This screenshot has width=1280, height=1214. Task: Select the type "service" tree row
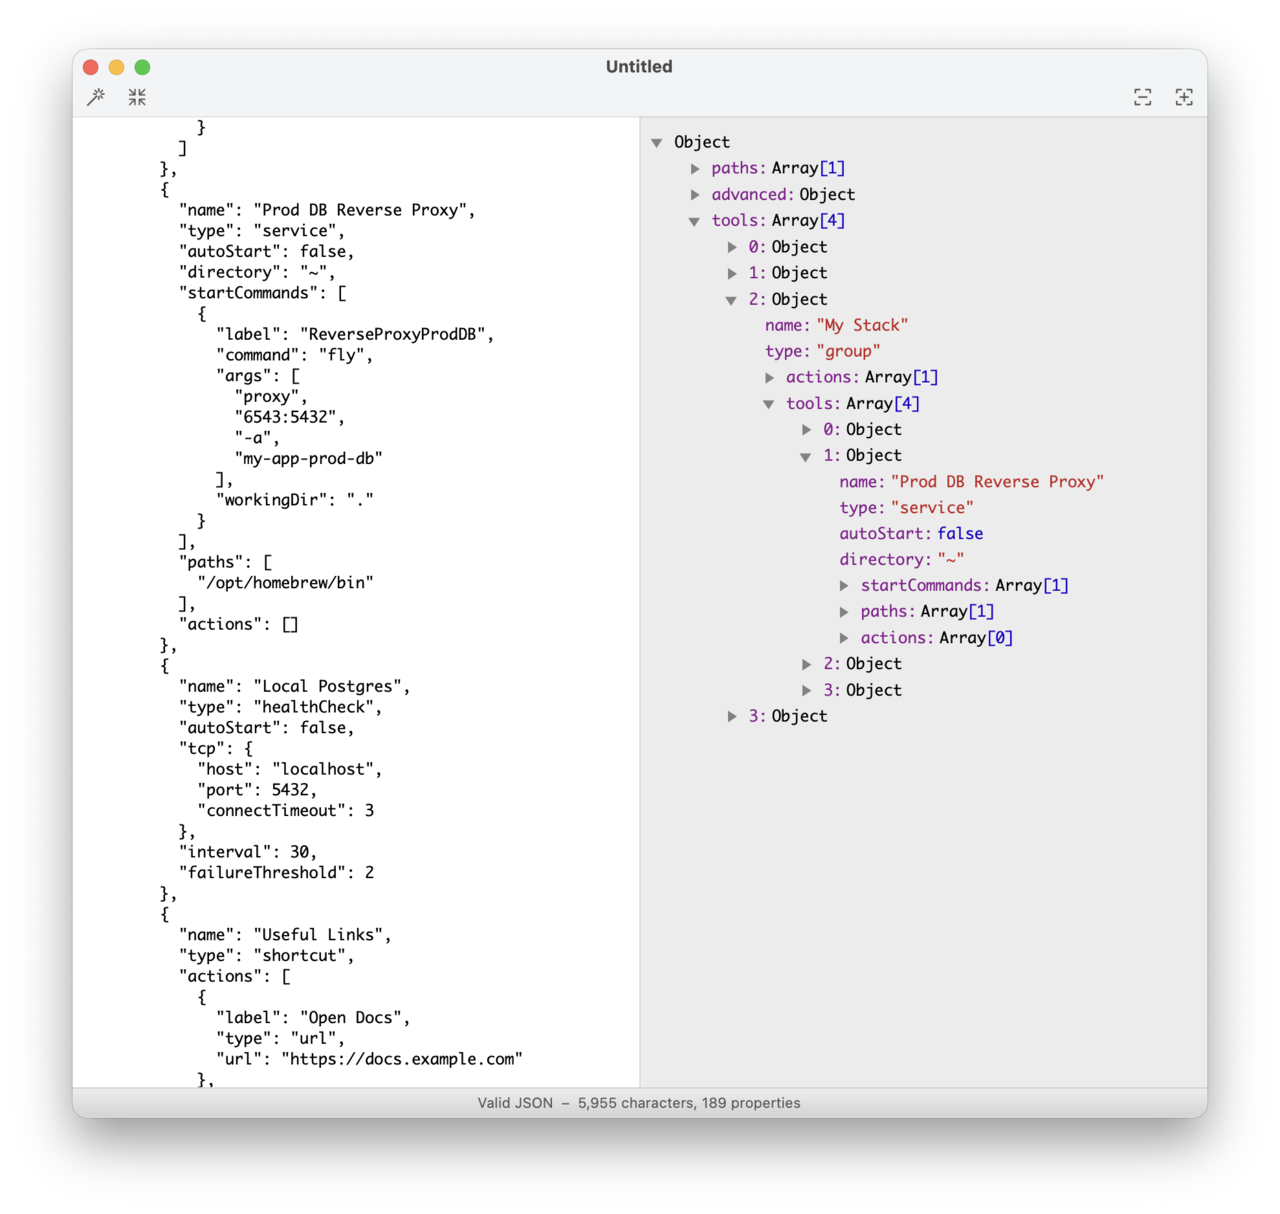906,507
